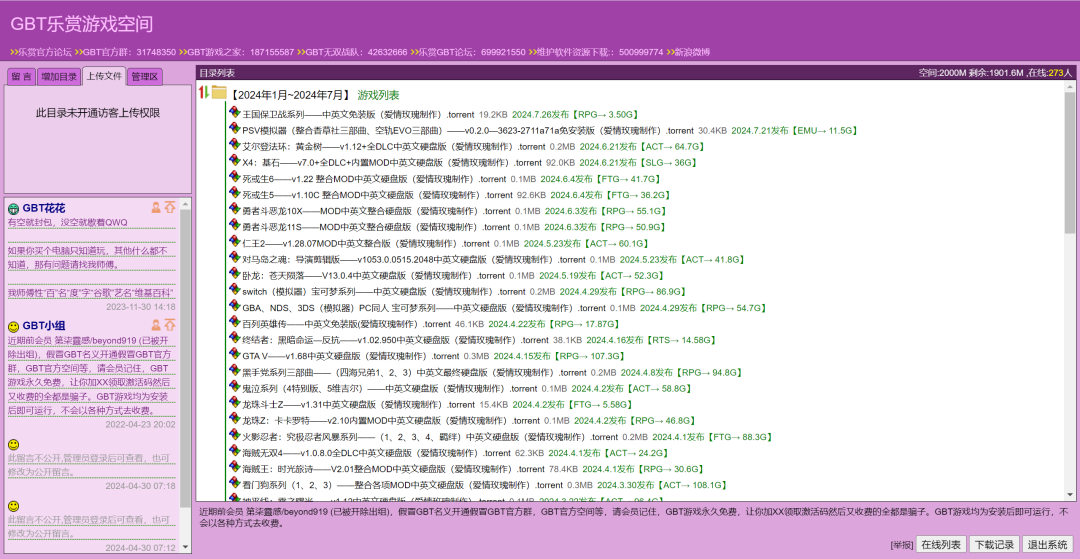Click the red-green sort arrows icon

click(203, 92)
